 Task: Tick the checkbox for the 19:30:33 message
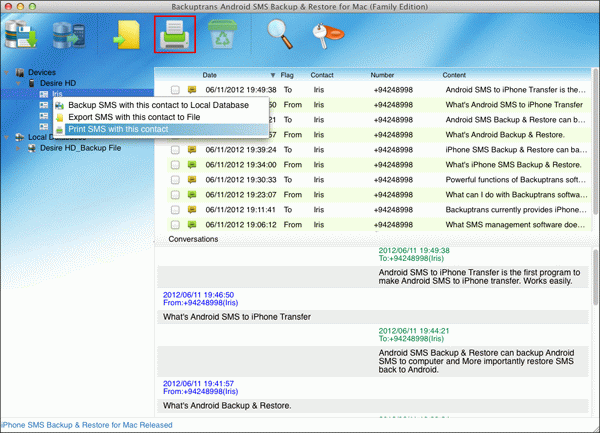[175, 180]
